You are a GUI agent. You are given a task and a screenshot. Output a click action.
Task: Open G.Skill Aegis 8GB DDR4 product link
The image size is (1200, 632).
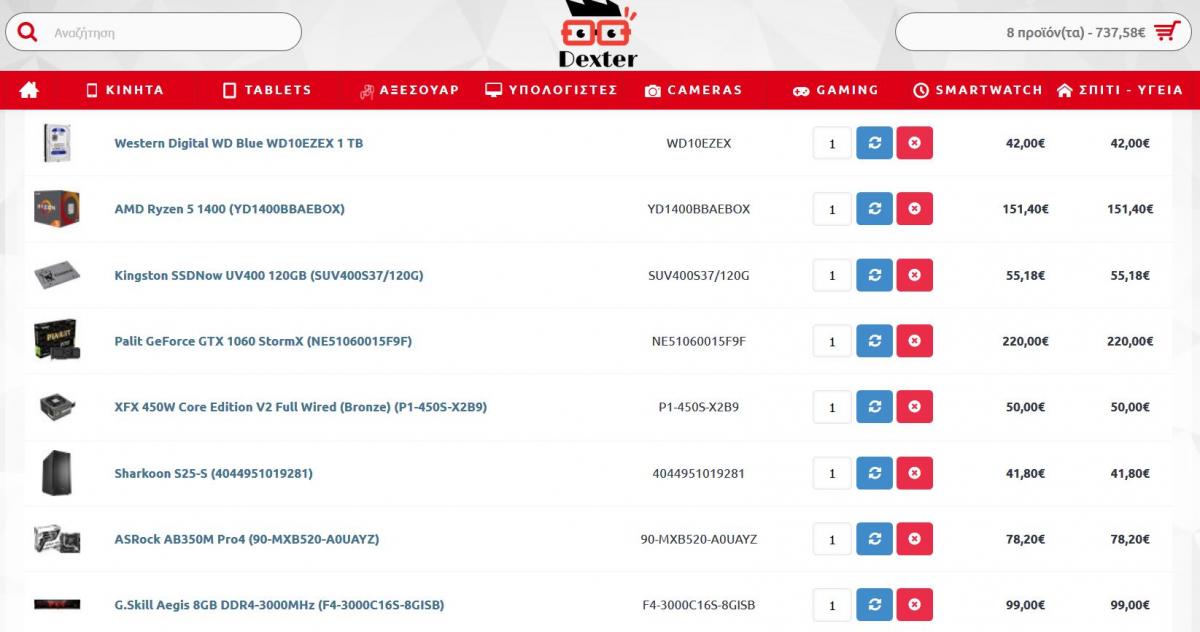tap(279, 605)
